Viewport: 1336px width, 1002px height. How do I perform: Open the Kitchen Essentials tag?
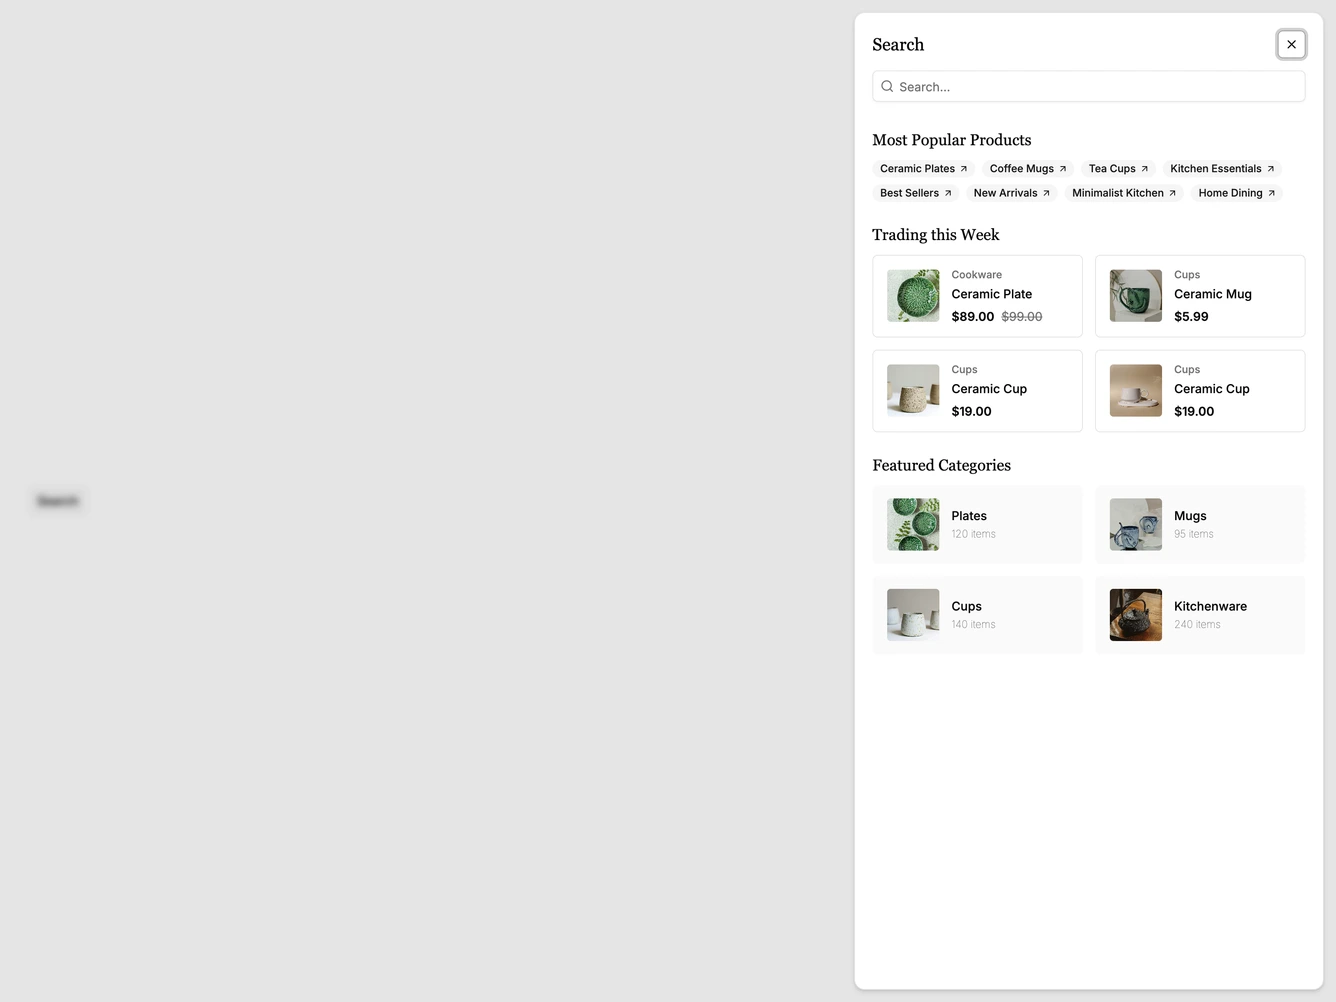click(1222, 169)
